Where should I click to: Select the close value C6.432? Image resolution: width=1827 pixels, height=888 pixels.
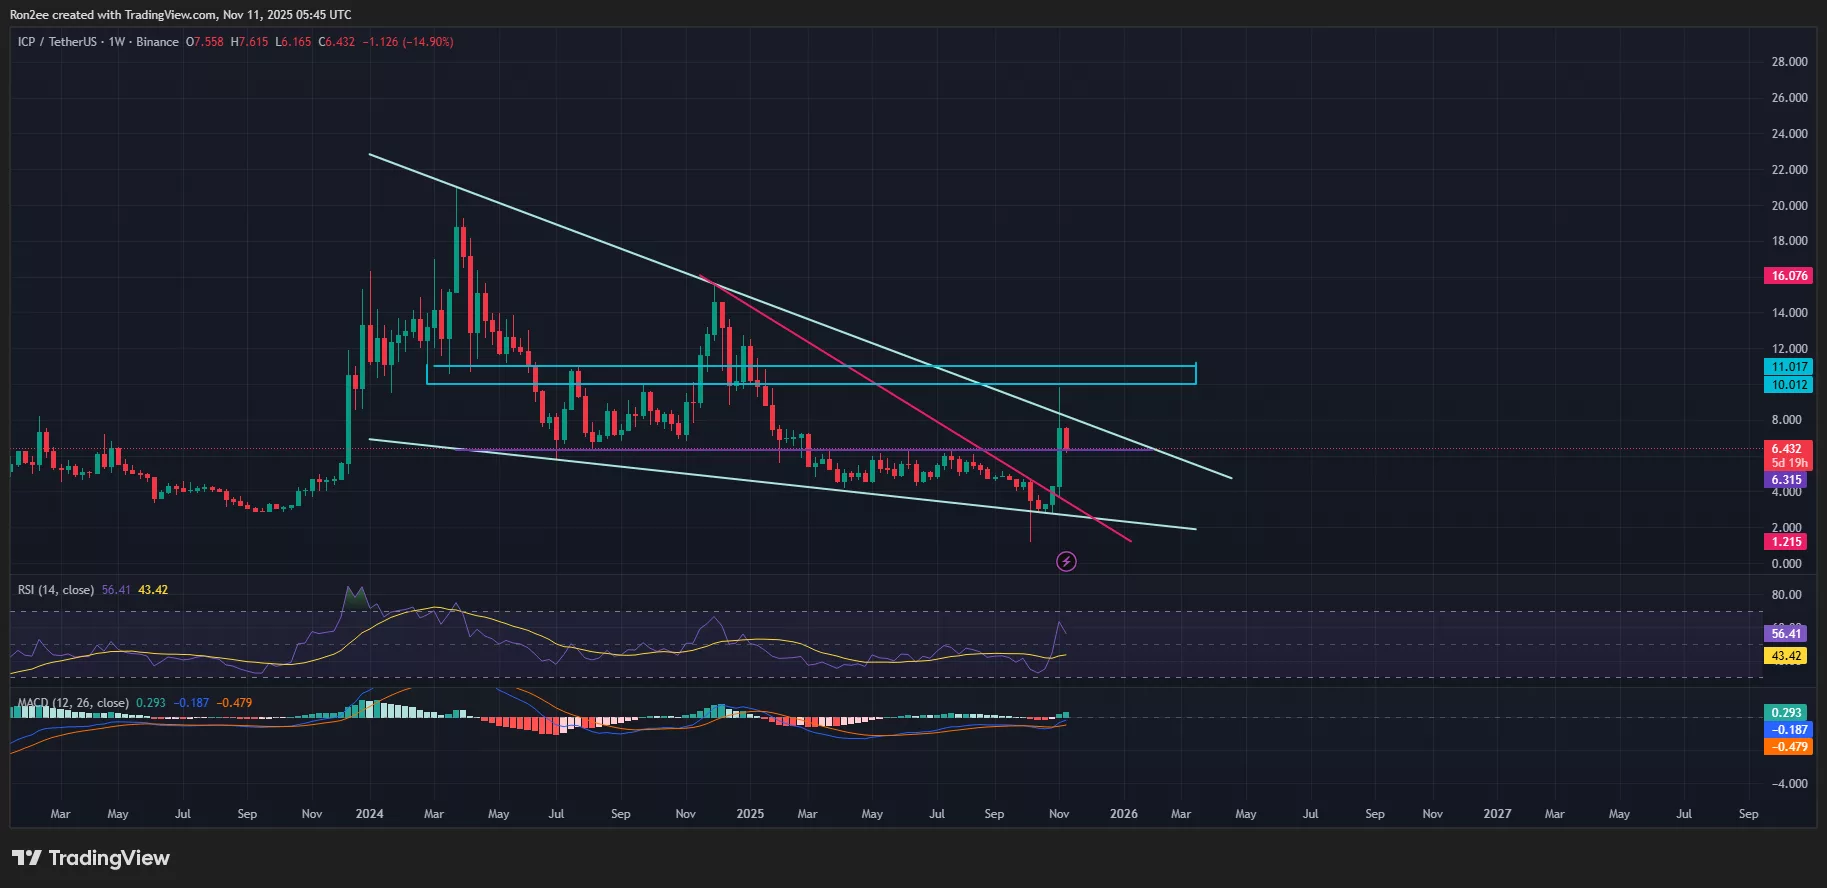pos(336,42)
